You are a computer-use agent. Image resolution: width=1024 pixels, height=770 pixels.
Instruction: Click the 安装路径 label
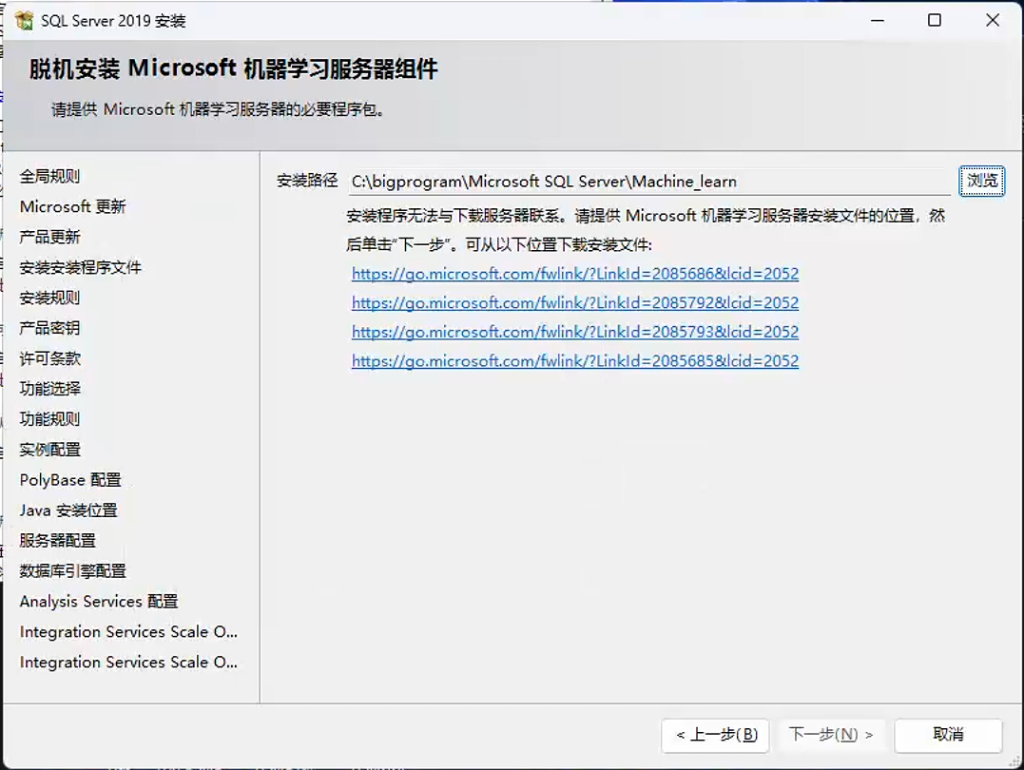click(x=307, y=180)
